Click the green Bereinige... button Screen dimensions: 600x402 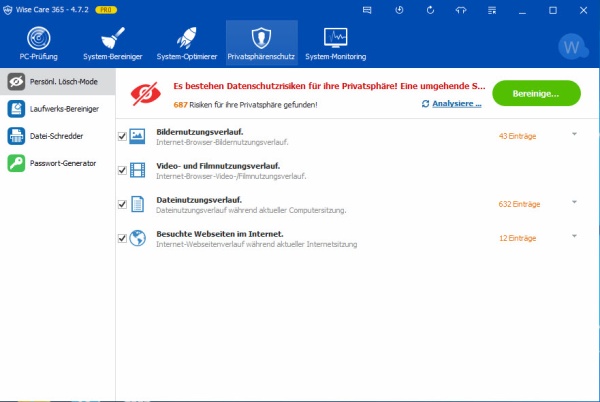tap(536, 93)
